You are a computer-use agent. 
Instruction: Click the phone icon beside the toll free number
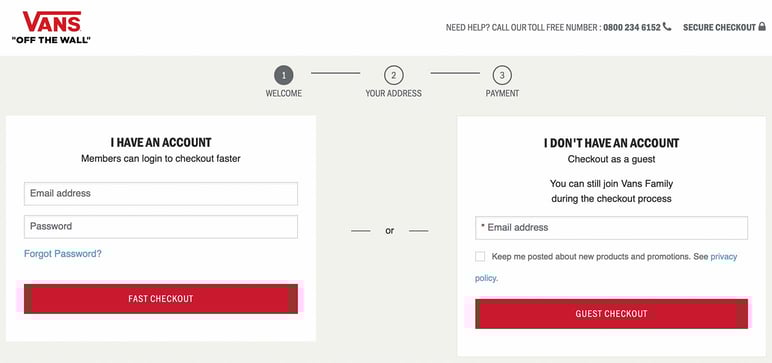pyautogui.click(x=667, y=27)
